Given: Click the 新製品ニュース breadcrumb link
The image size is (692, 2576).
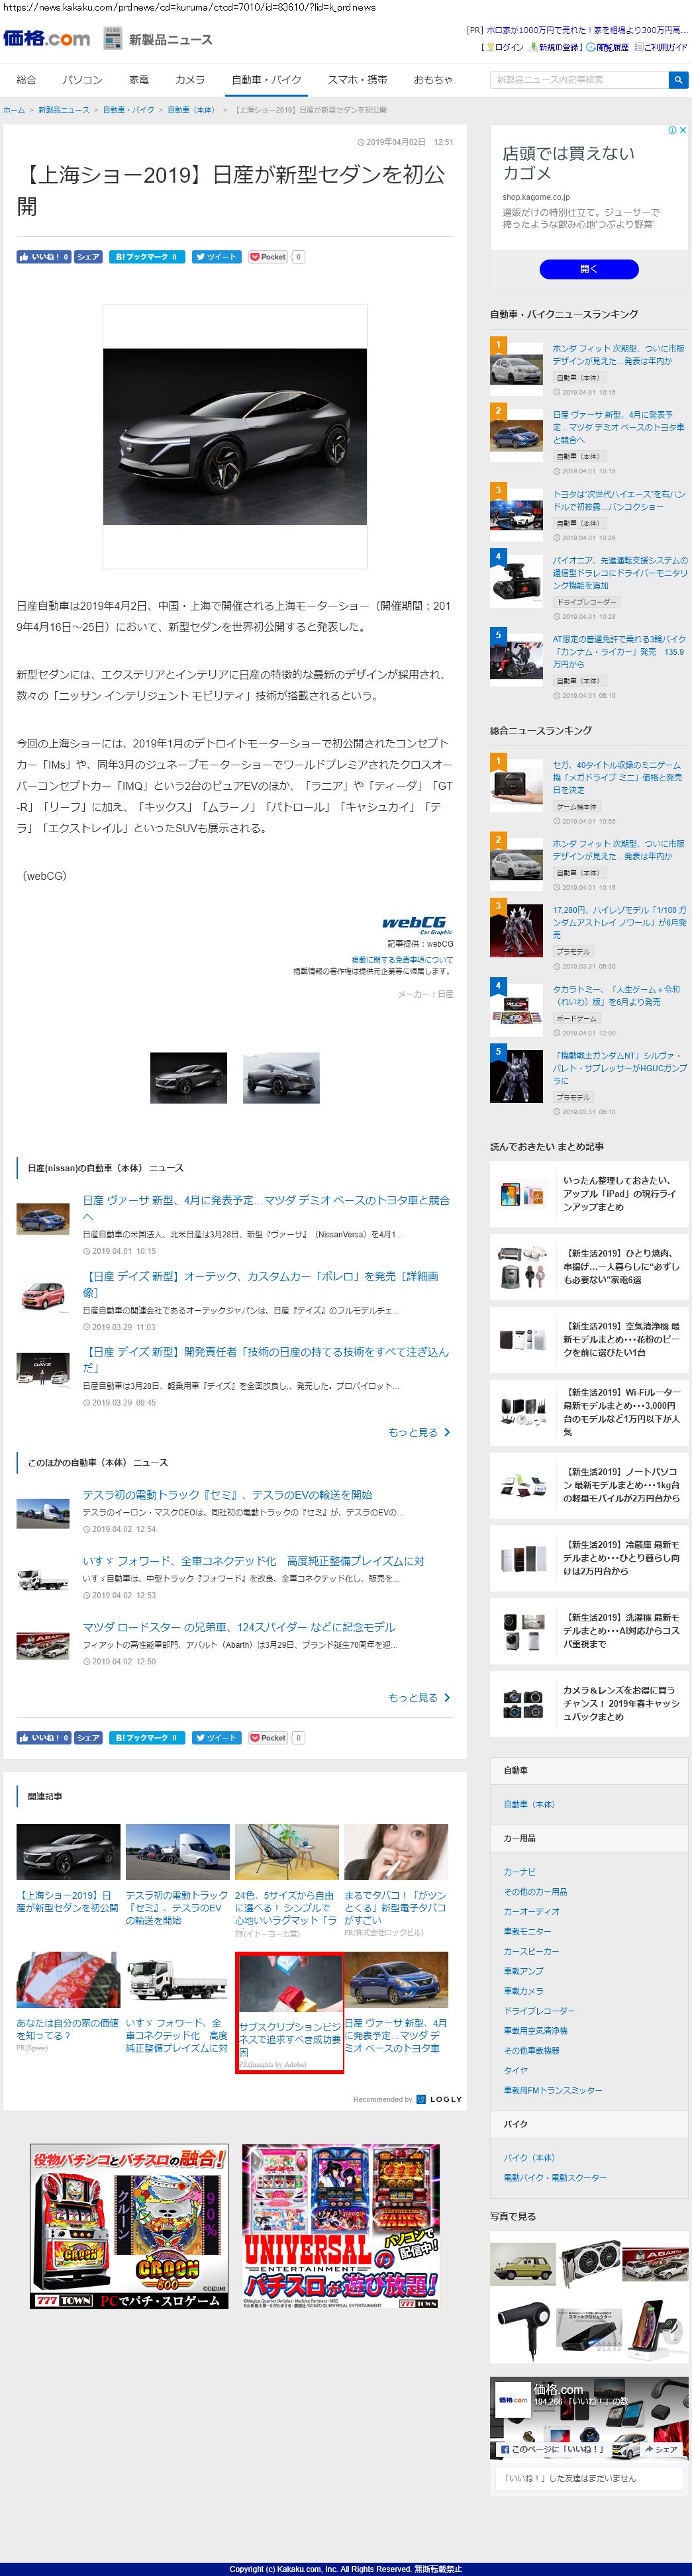Looking at the screenshot, I should [x=64, y=110].
